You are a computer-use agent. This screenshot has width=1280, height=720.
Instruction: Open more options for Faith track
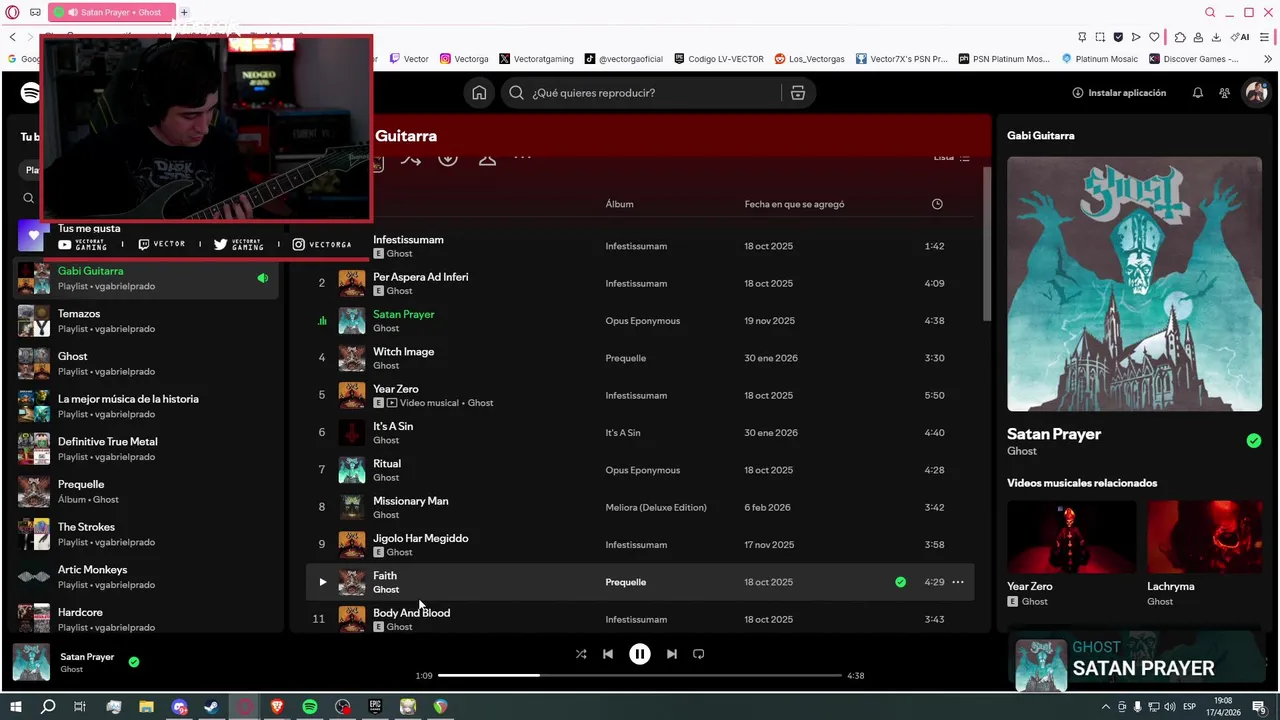coord(958,582)
